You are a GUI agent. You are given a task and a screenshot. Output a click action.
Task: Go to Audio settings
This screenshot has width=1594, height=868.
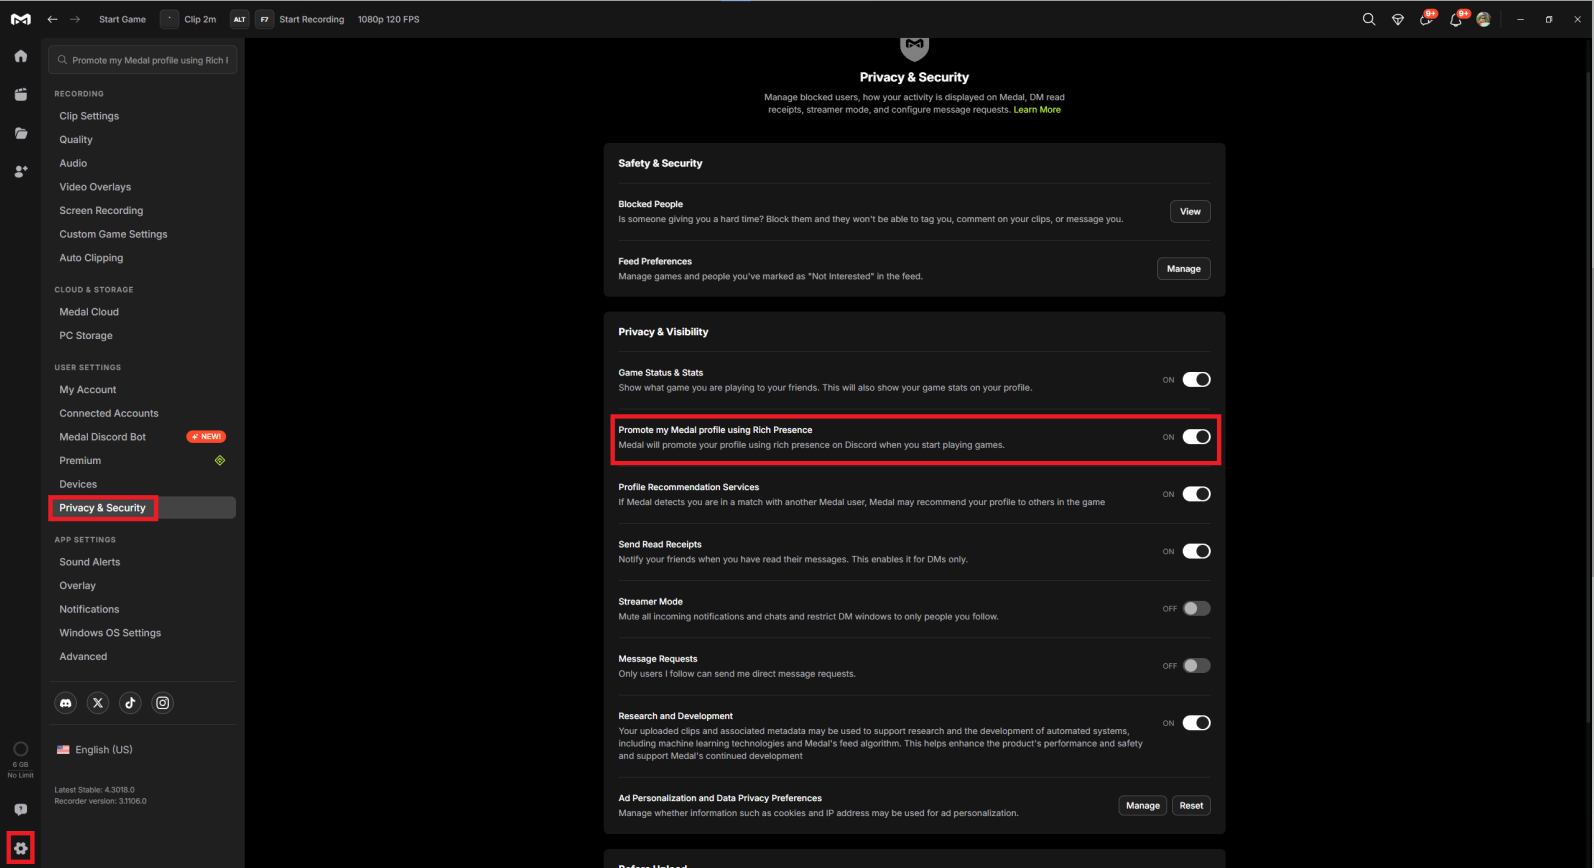73,163
